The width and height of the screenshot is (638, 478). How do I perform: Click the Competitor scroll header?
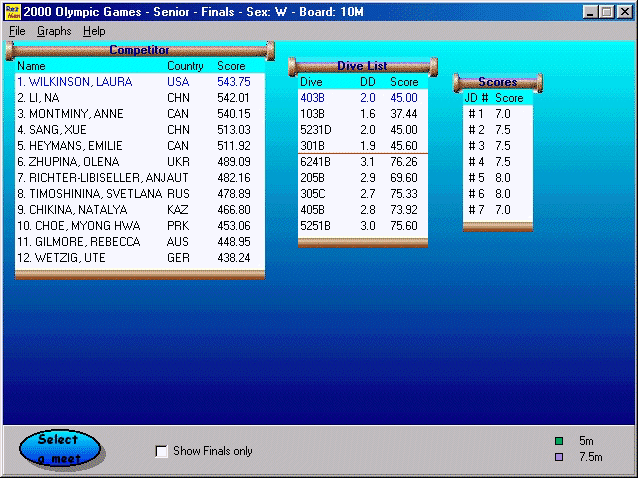pyautogui.click(x=140, y=50)
